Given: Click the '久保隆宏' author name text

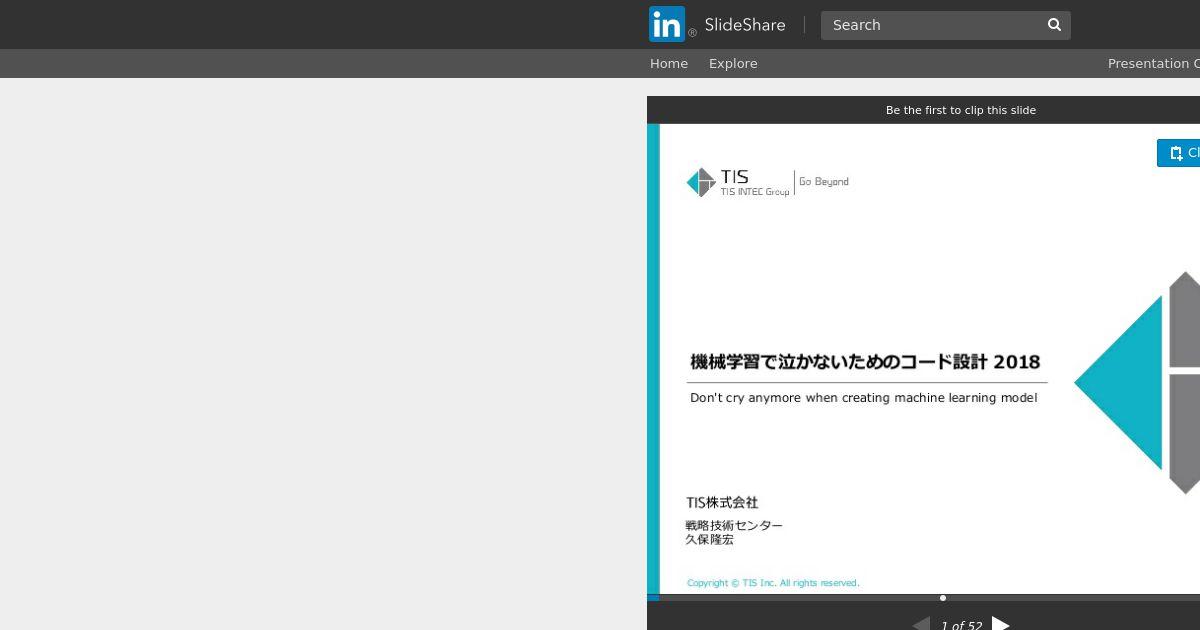Looking at the screenshot, I should pyautogui.click(x=709, y=540).
